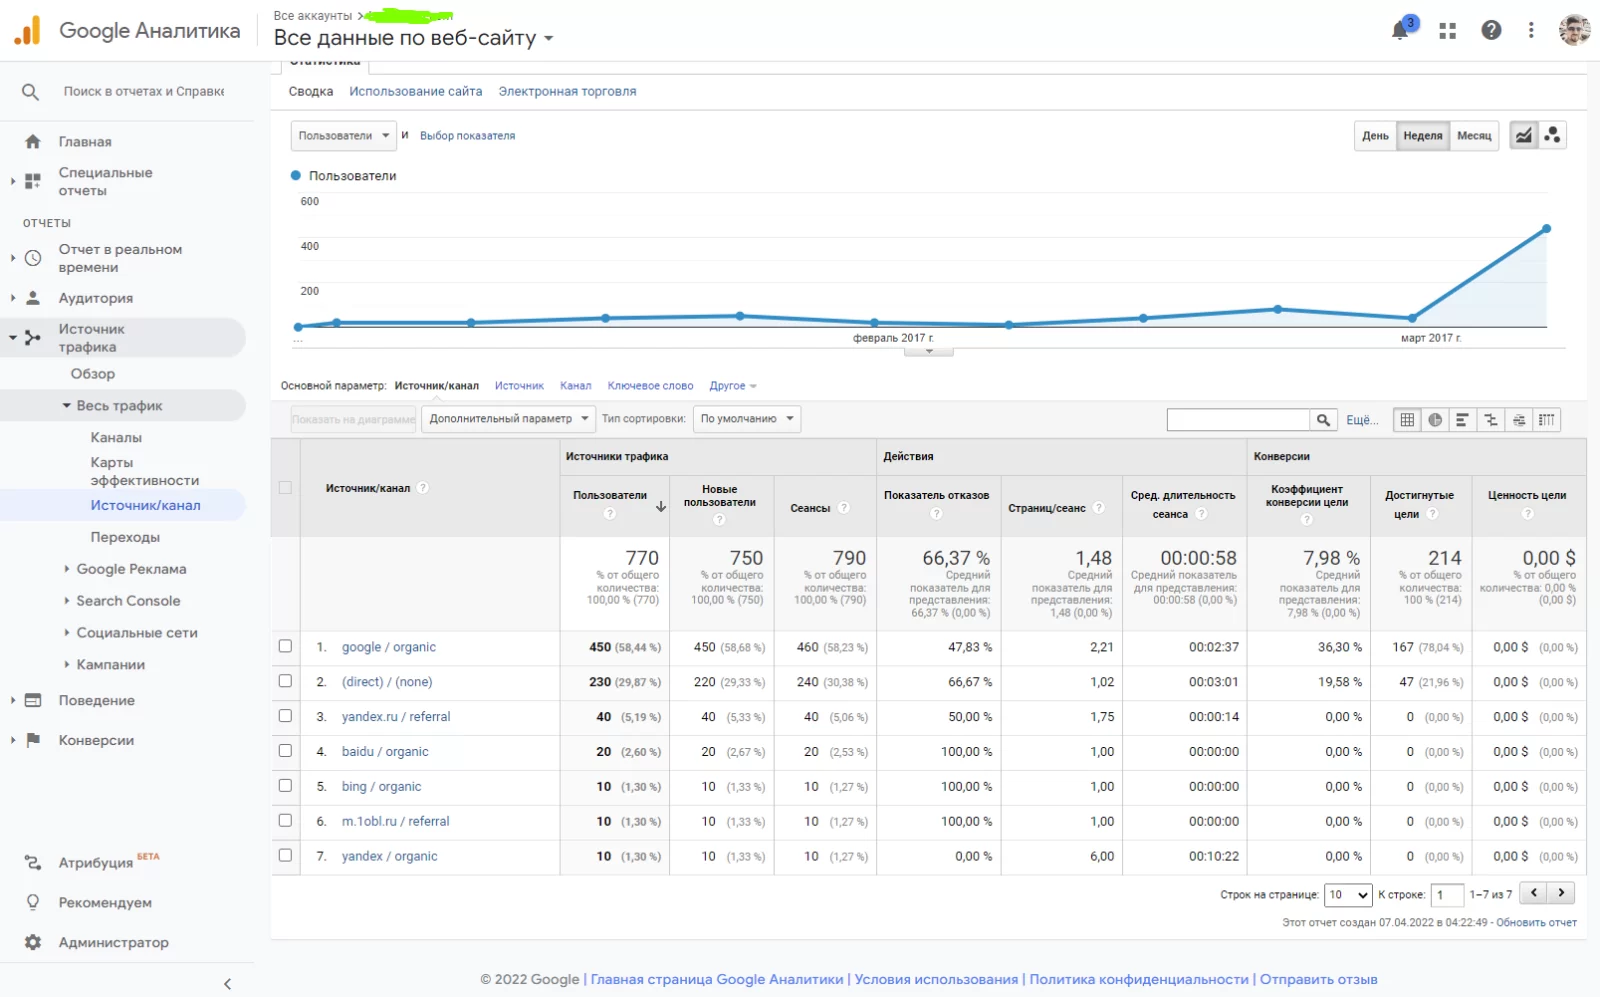Image resolution: width=1600 pixels, height=997 pixels.
Task: Switch to motion chart view
Action: click(1552, 135)
